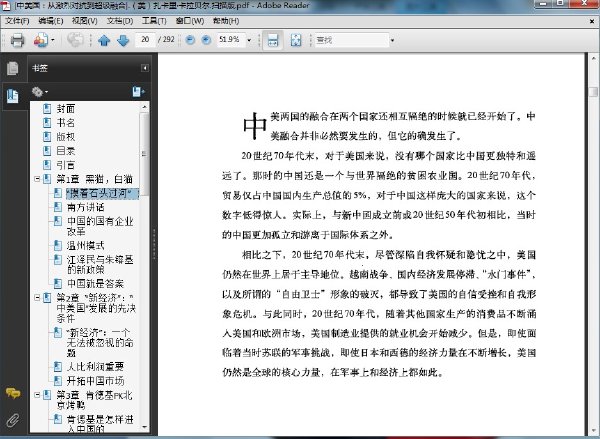The image size is (600, 439).
Task: Toggle single full page view
Action: point(296,40)
